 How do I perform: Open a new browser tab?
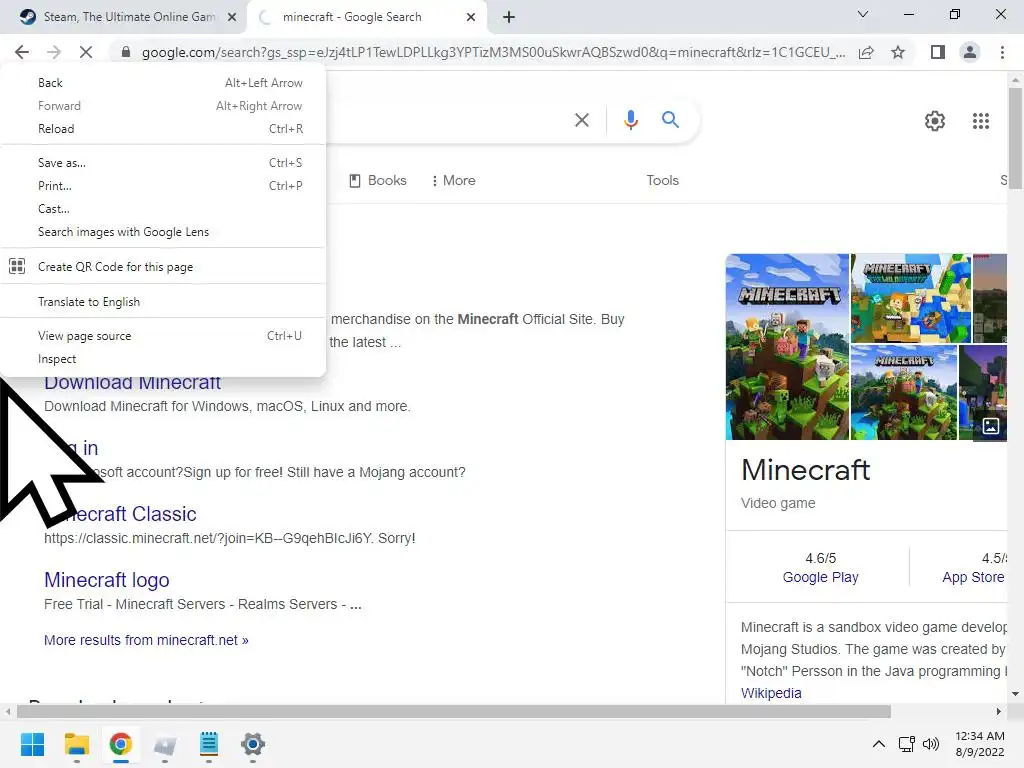pyautogui.click(x=509, y=17)
